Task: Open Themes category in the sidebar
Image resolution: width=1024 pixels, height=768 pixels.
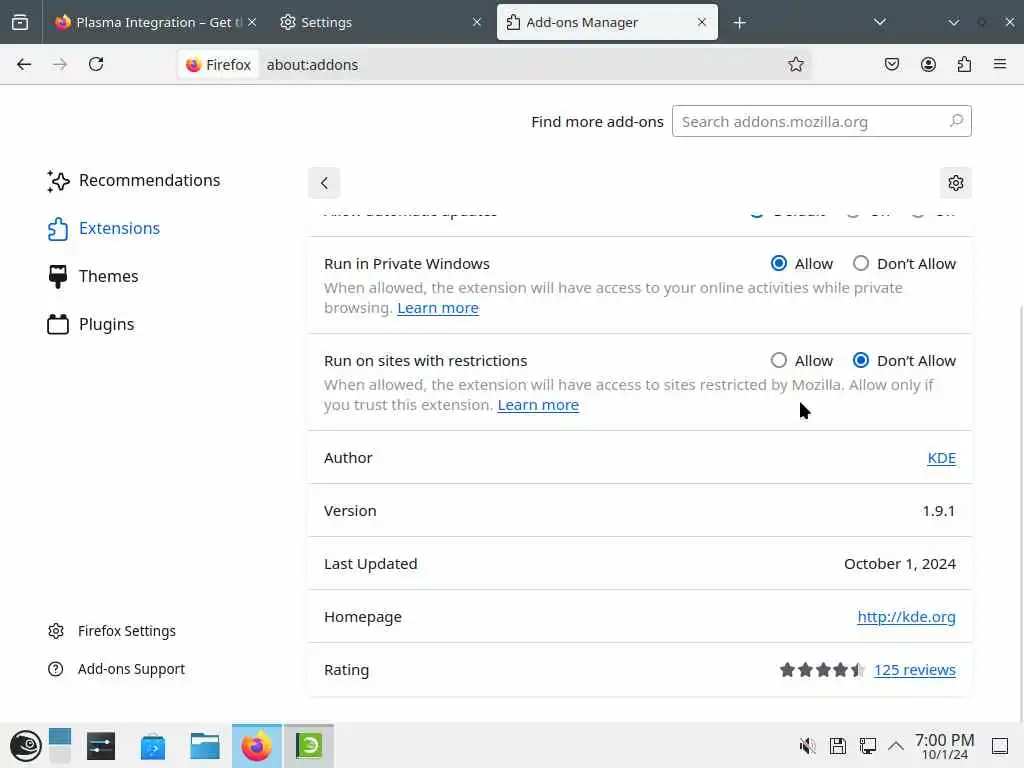Action: point(93,276)
